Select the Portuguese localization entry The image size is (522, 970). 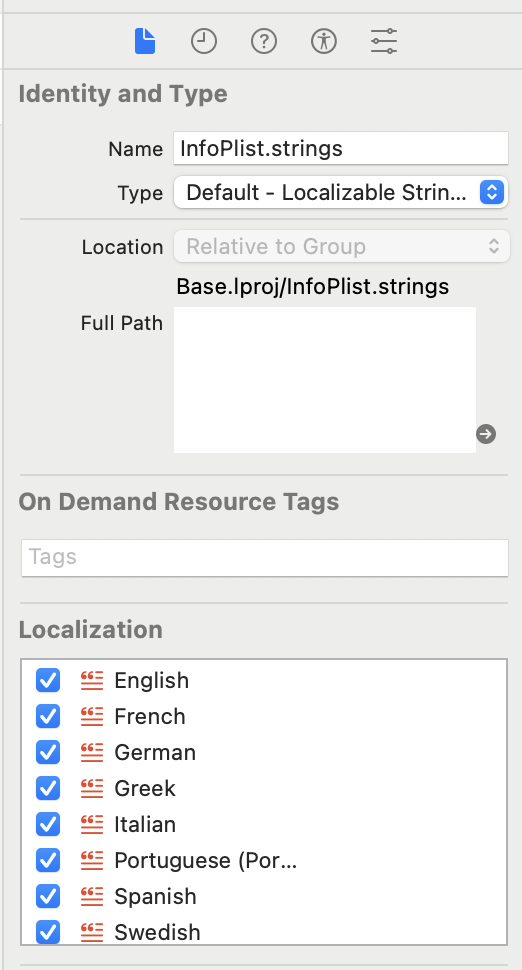click(x=264, y=860)
